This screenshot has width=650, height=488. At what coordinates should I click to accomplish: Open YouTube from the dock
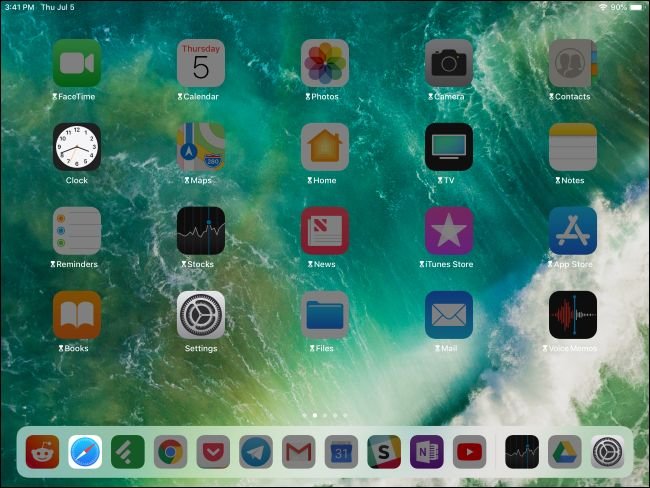[469, 452]
